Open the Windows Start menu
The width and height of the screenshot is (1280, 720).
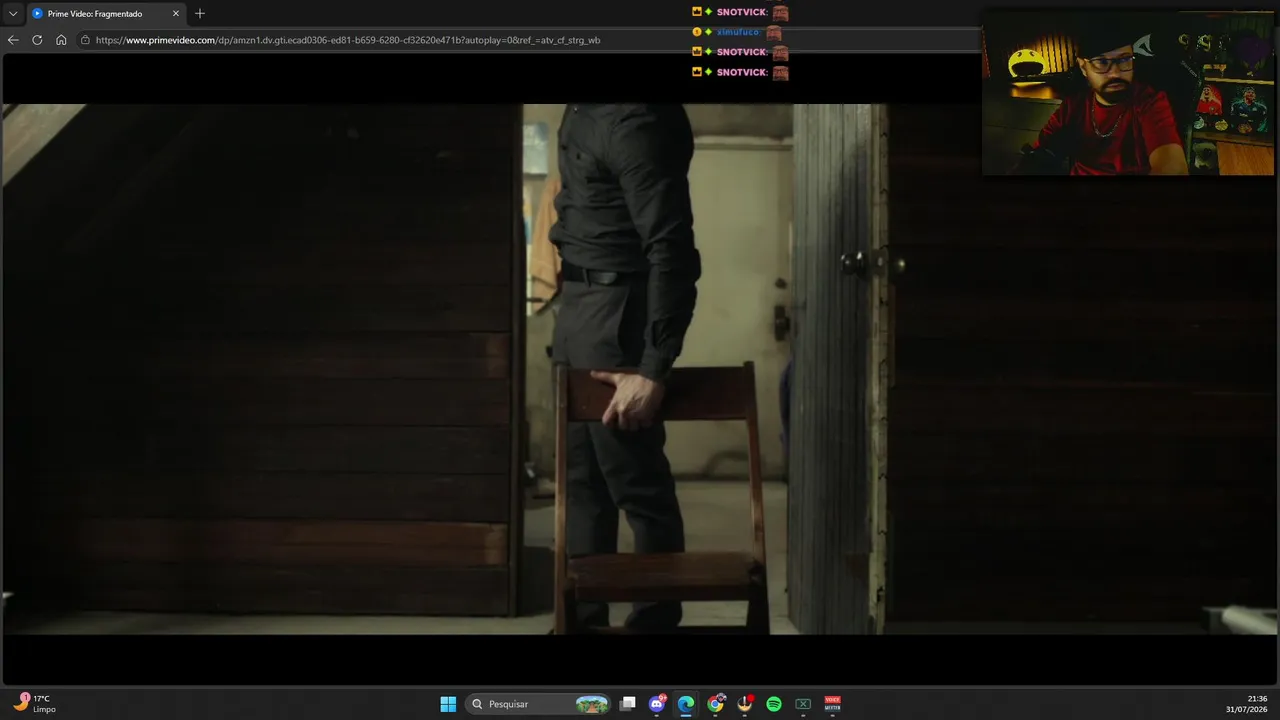448,704
